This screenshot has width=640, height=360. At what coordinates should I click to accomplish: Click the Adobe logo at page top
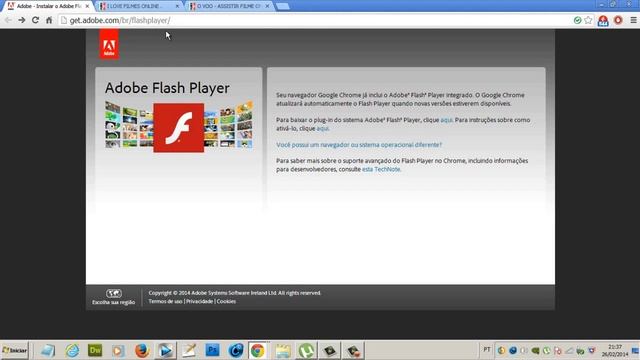click(109, 44)
